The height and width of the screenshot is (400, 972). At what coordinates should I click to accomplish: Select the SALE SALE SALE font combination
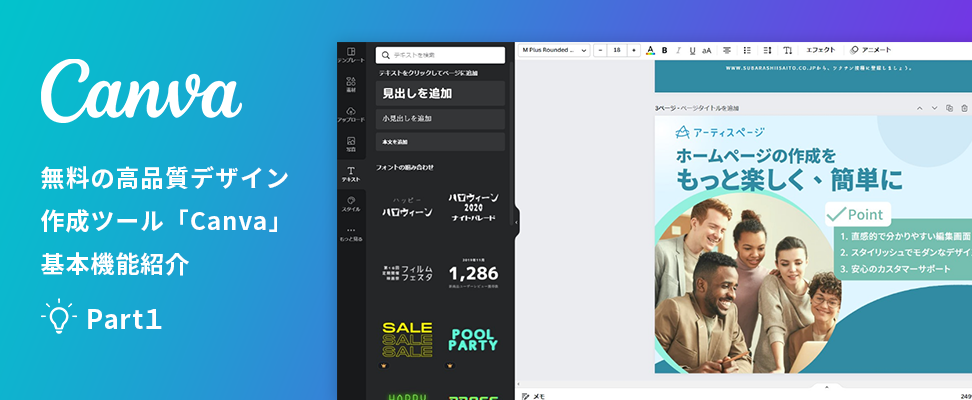pyautogui.click(x=407, y=340)
